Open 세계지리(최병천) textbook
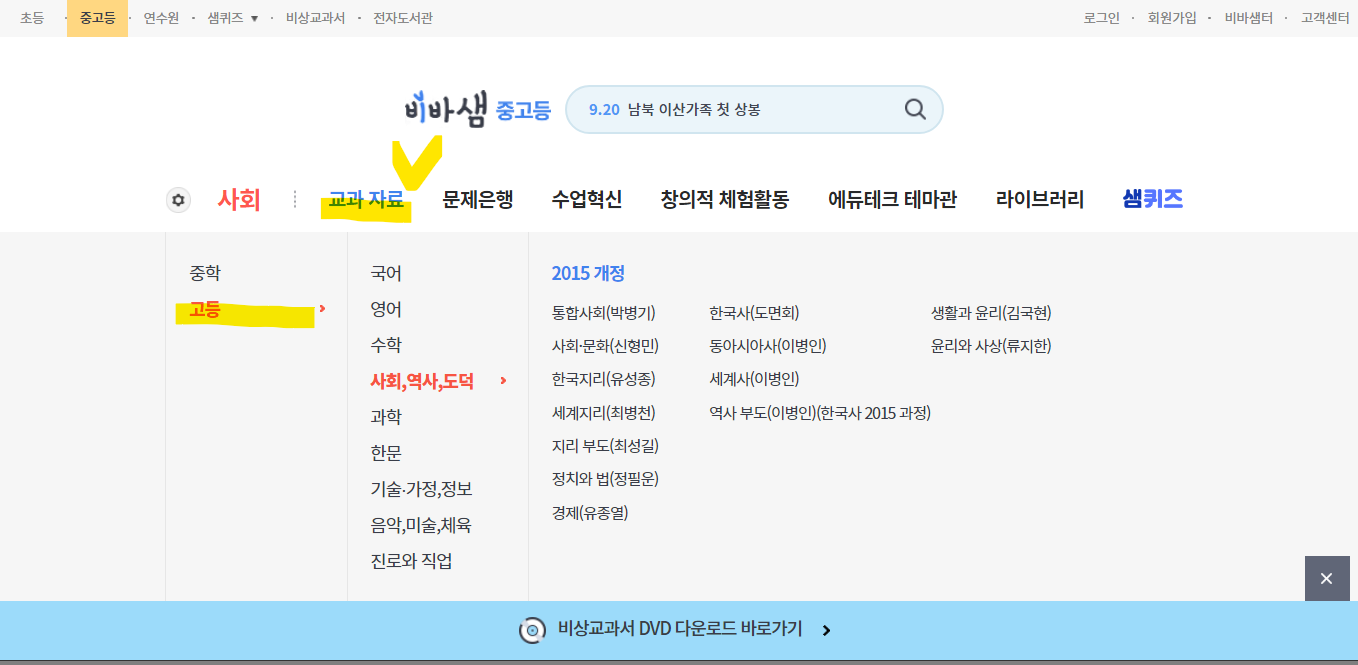This screenshot has height=665, width=1358. click(603, 412)
